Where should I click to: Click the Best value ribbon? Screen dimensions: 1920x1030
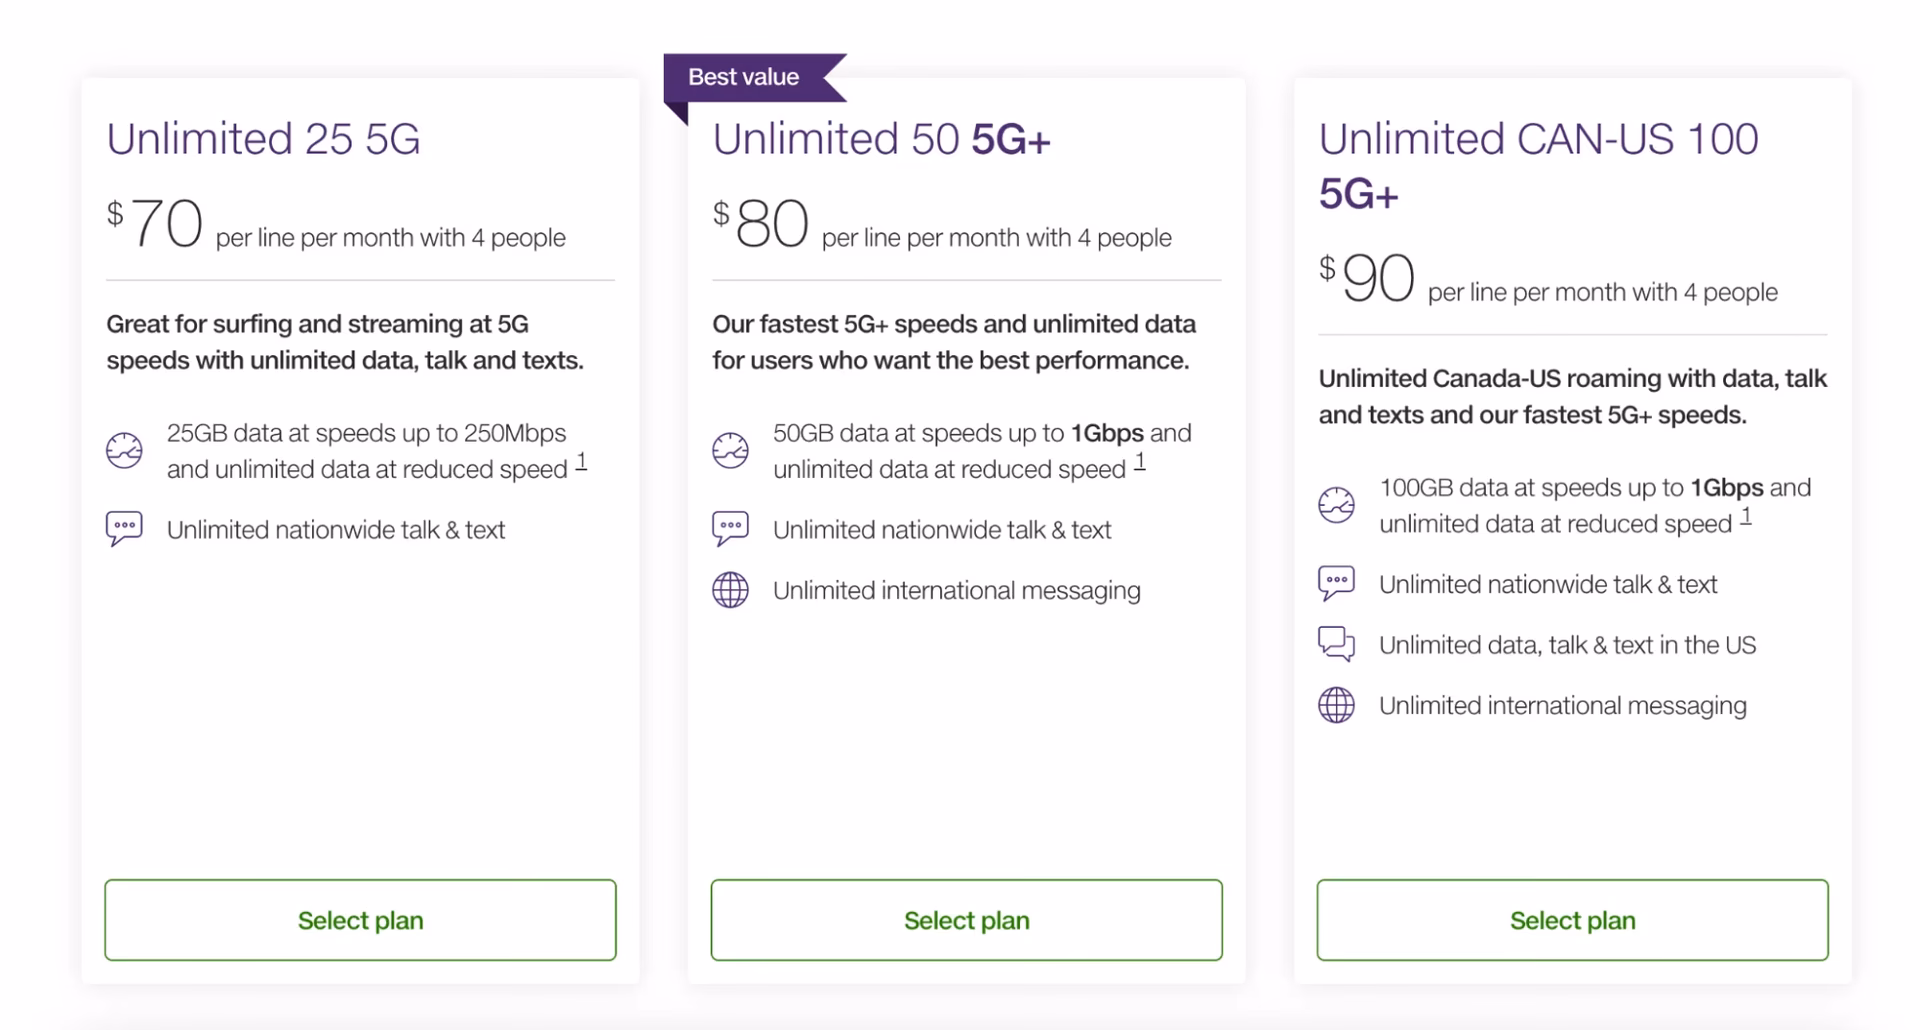coord(745,76)
